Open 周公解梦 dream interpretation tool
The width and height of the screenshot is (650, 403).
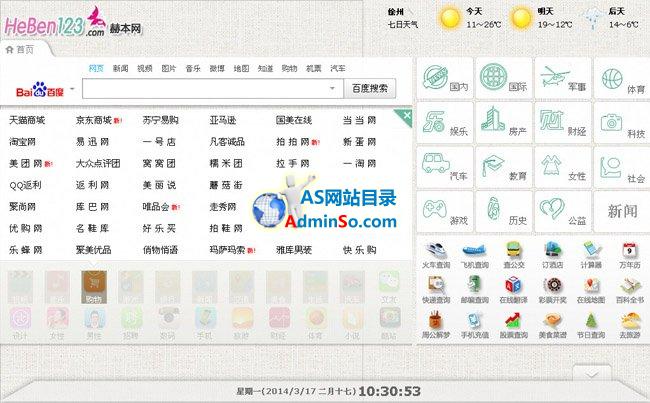tap(436, 325)
